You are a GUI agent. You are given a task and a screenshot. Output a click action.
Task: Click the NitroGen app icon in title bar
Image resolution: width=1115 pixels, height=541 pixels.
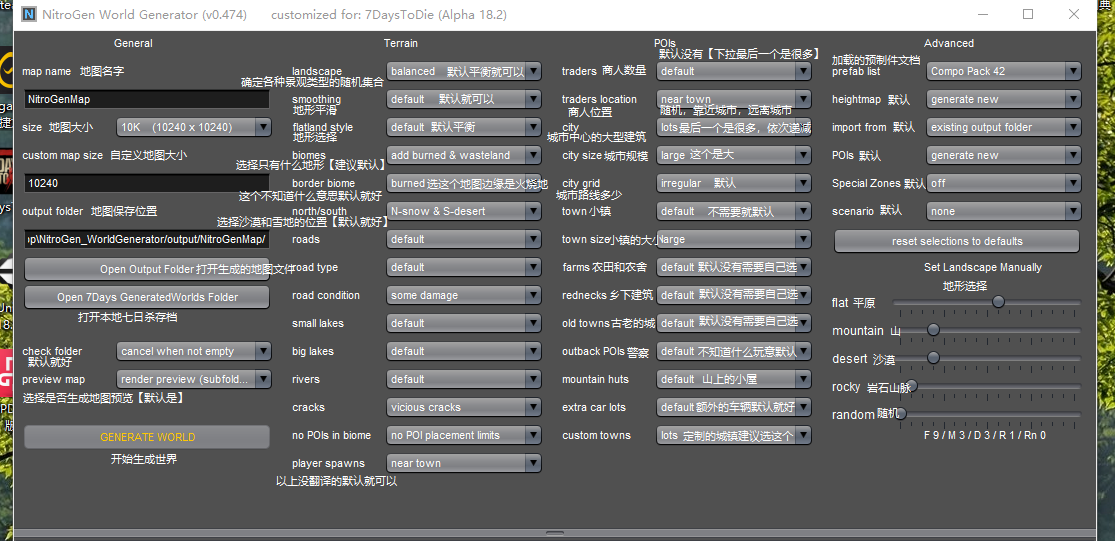[x=29, y=15]
